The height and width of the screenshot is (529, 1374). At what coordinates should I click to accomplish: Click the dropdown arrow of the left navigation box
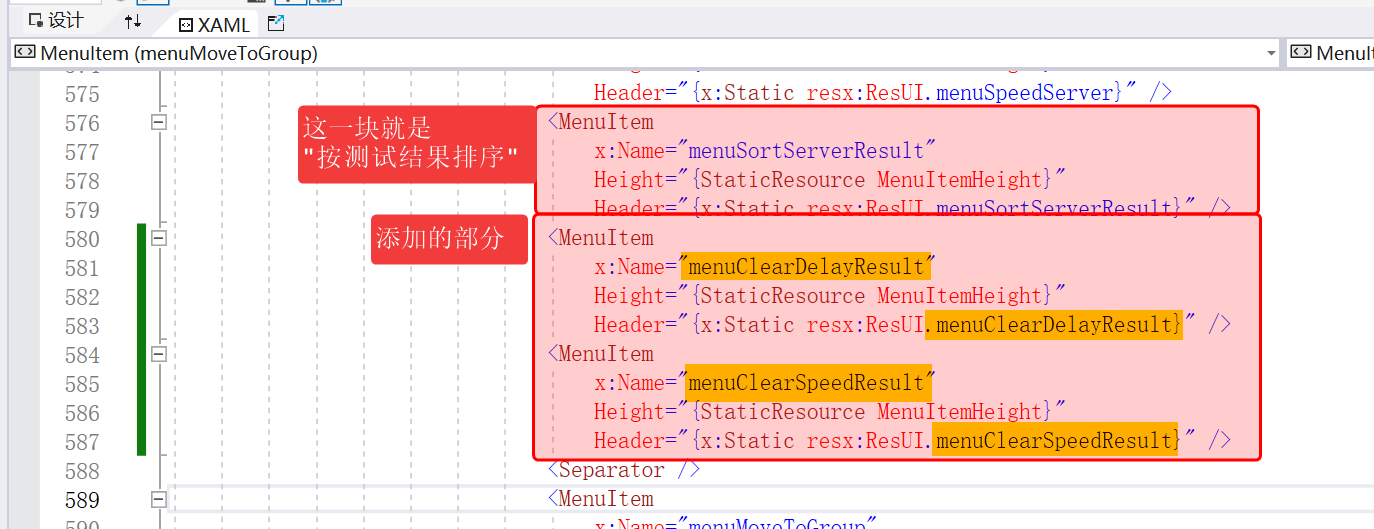click(1271, 53)
